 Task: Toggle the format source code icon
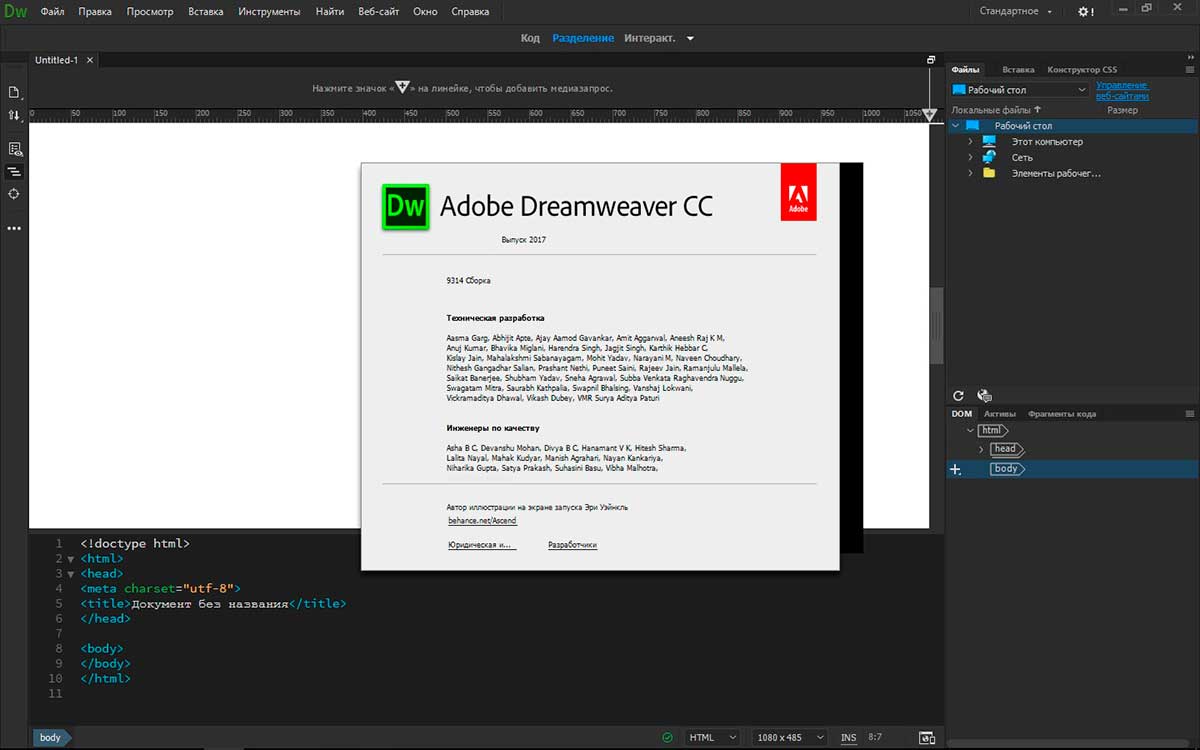[14, 172]
